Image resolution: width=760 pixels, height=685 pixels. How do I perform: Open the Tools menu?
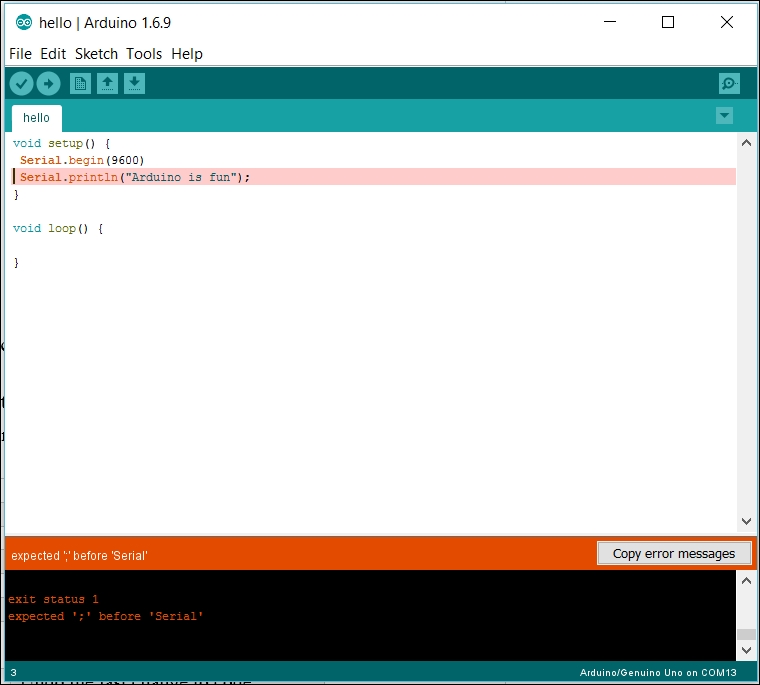click(x=144, y=54)
